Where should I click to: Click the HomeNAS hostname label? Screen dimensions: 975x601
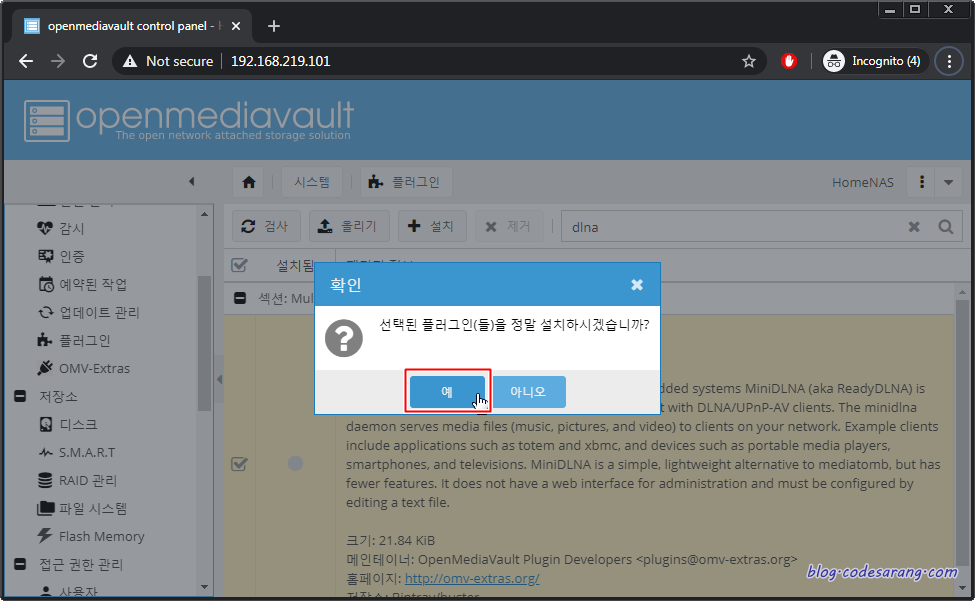pyautogui.click(x=862, y=182)
